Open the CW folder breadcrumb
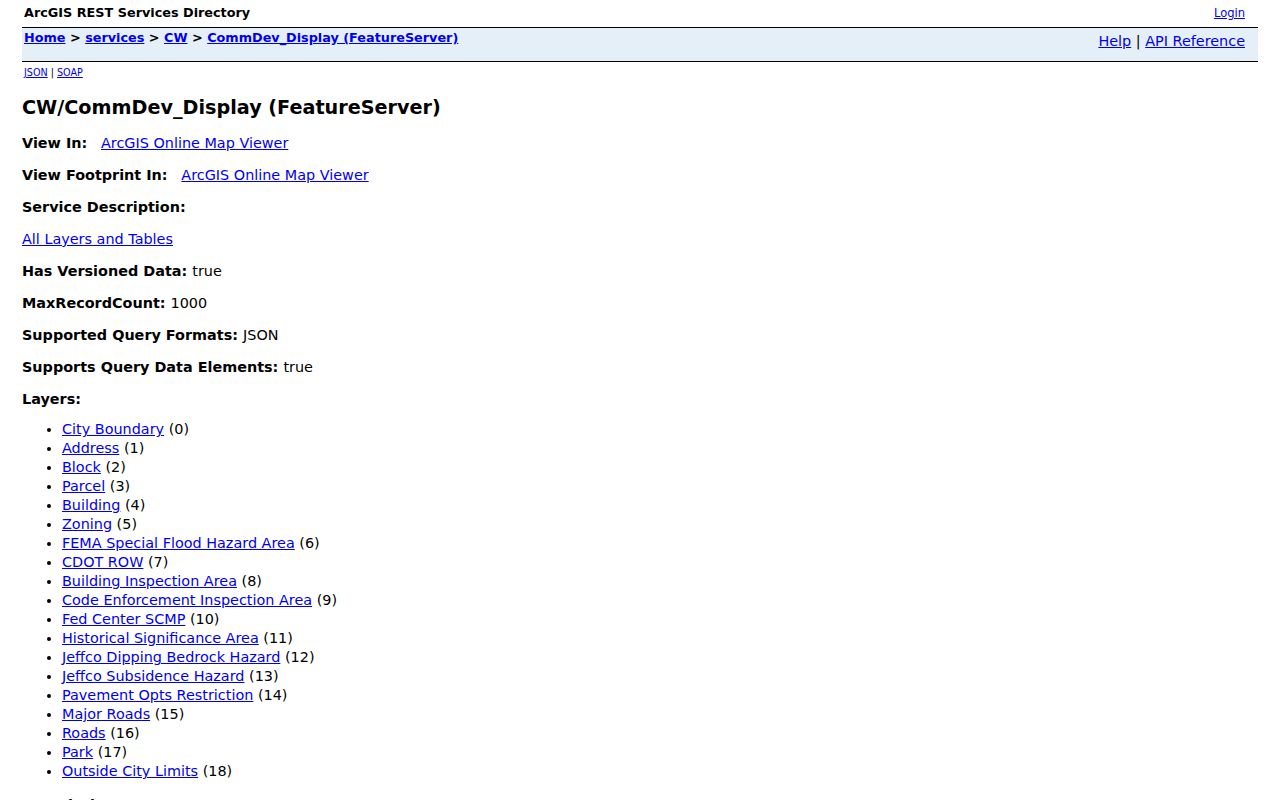 [175, 38]
